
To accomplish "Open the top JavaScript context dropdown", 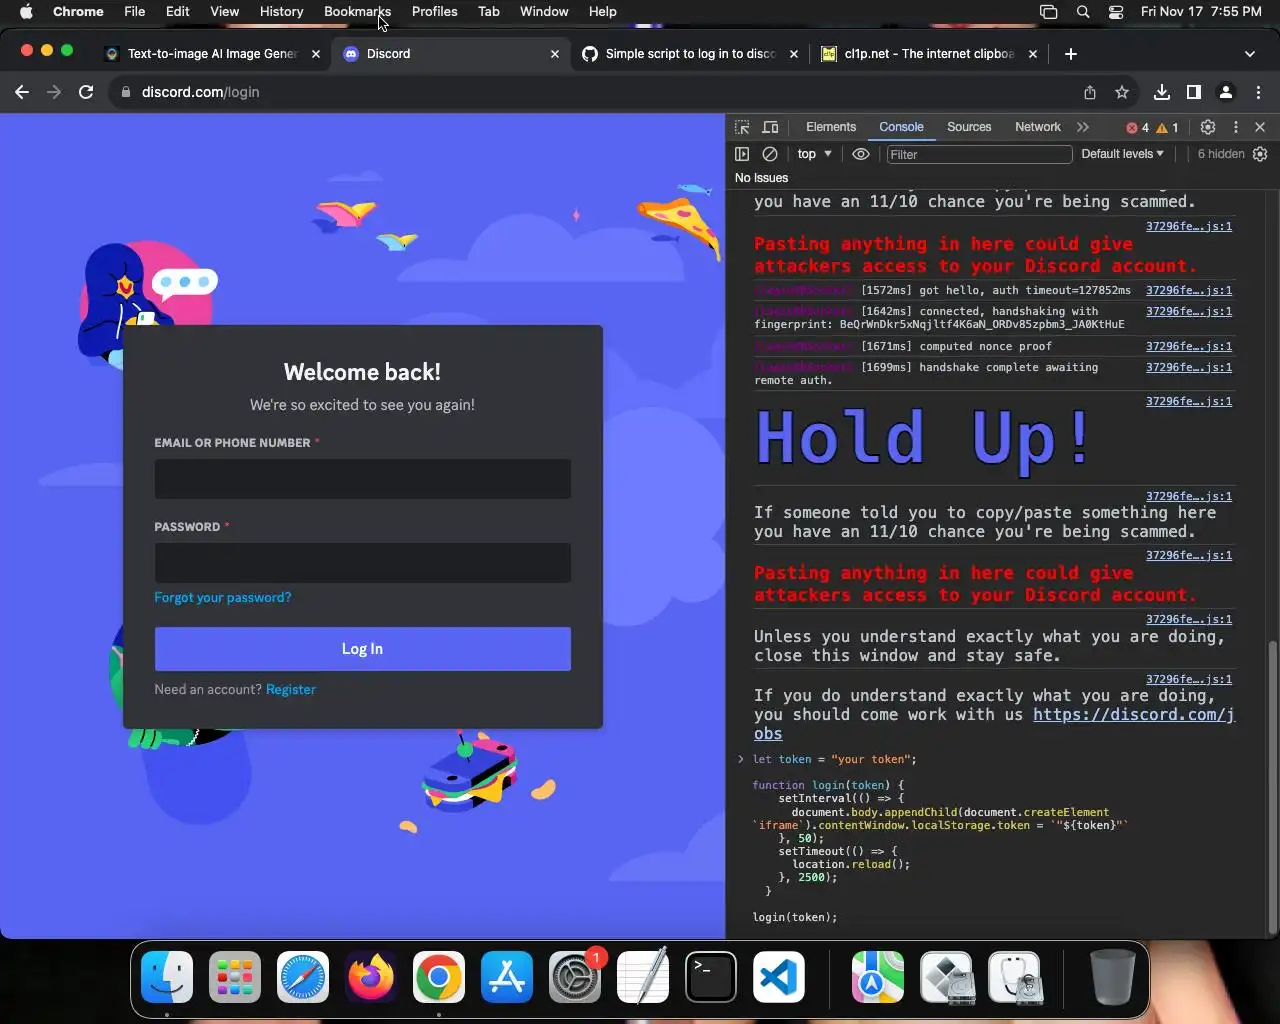I will point(815,154).
